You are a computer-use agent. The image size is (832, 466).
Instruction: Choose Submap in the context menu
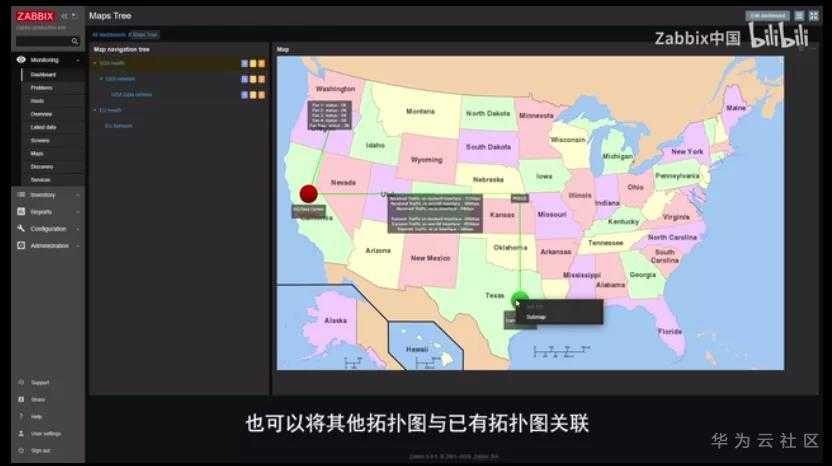coord(536,317)
